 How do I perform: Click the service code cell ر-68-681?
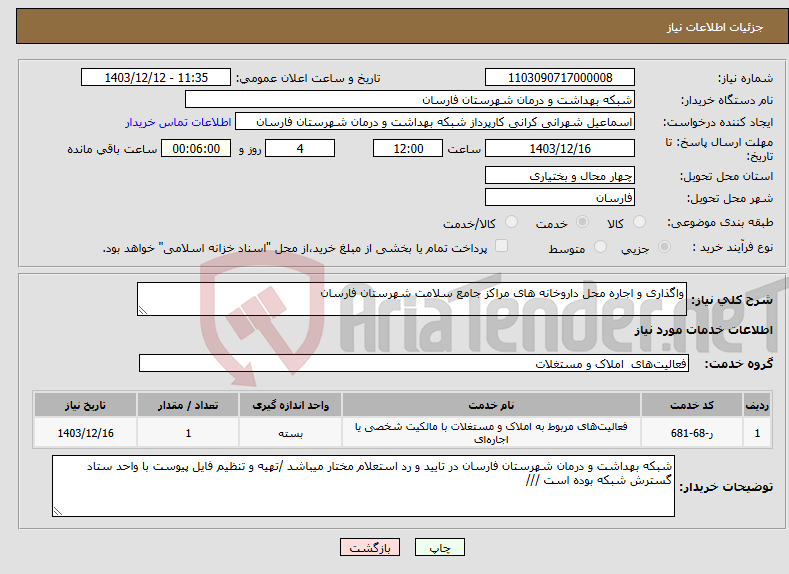[692, 433]
